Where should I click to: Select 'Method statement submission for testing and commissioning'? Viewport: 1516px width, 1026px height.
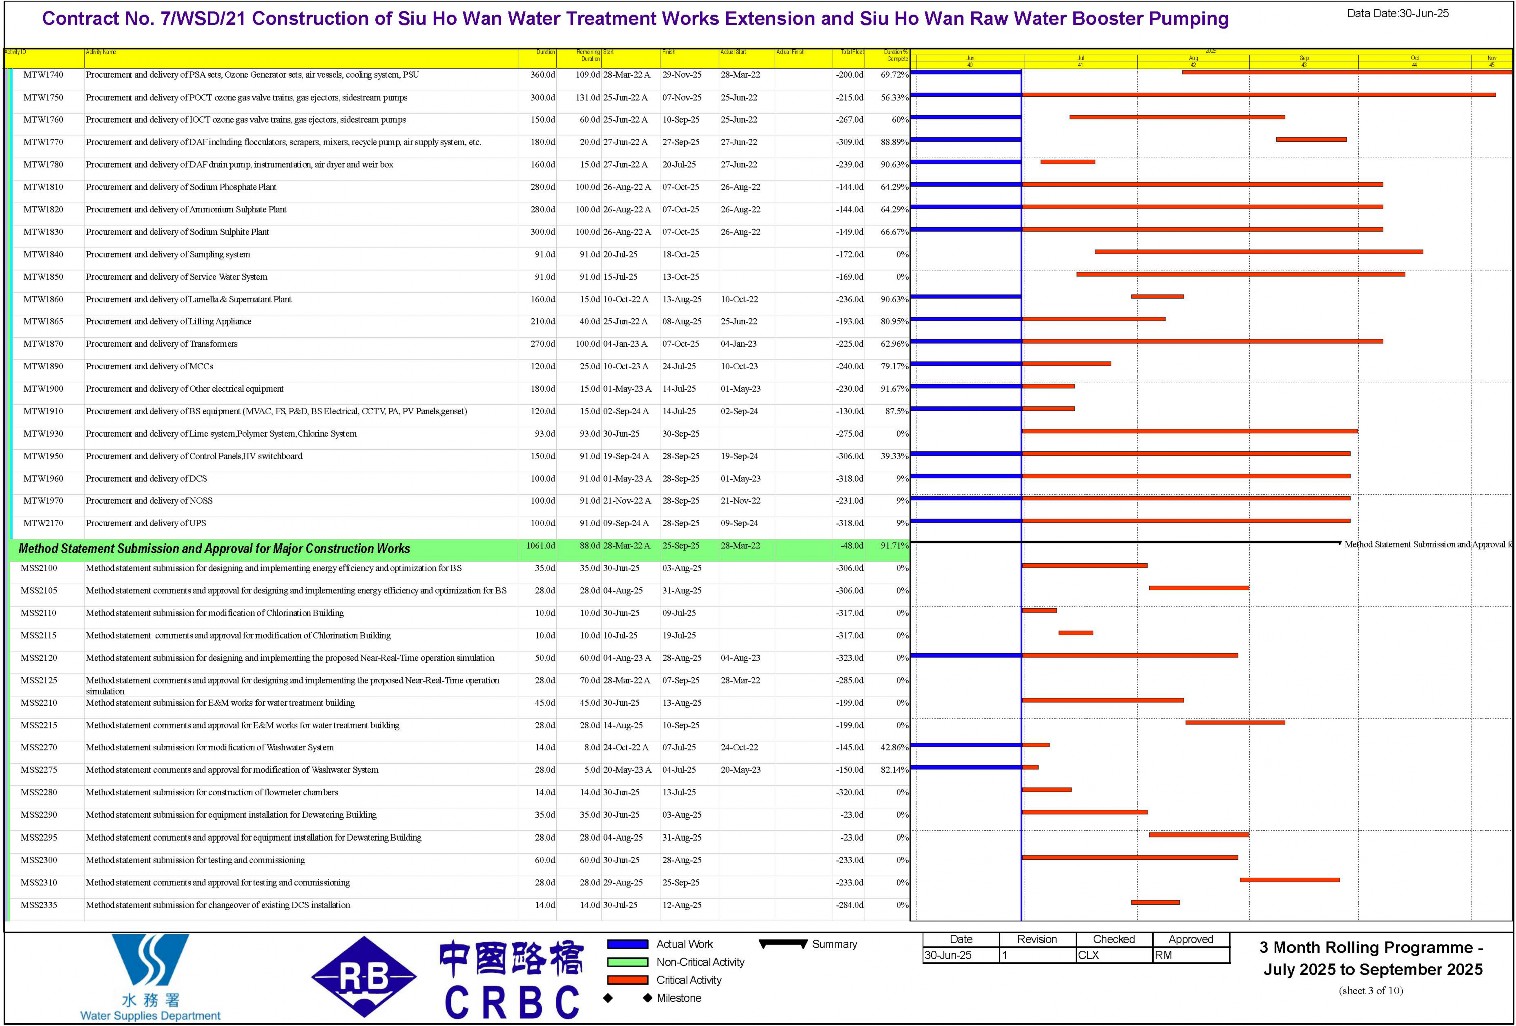click(195, 860)
